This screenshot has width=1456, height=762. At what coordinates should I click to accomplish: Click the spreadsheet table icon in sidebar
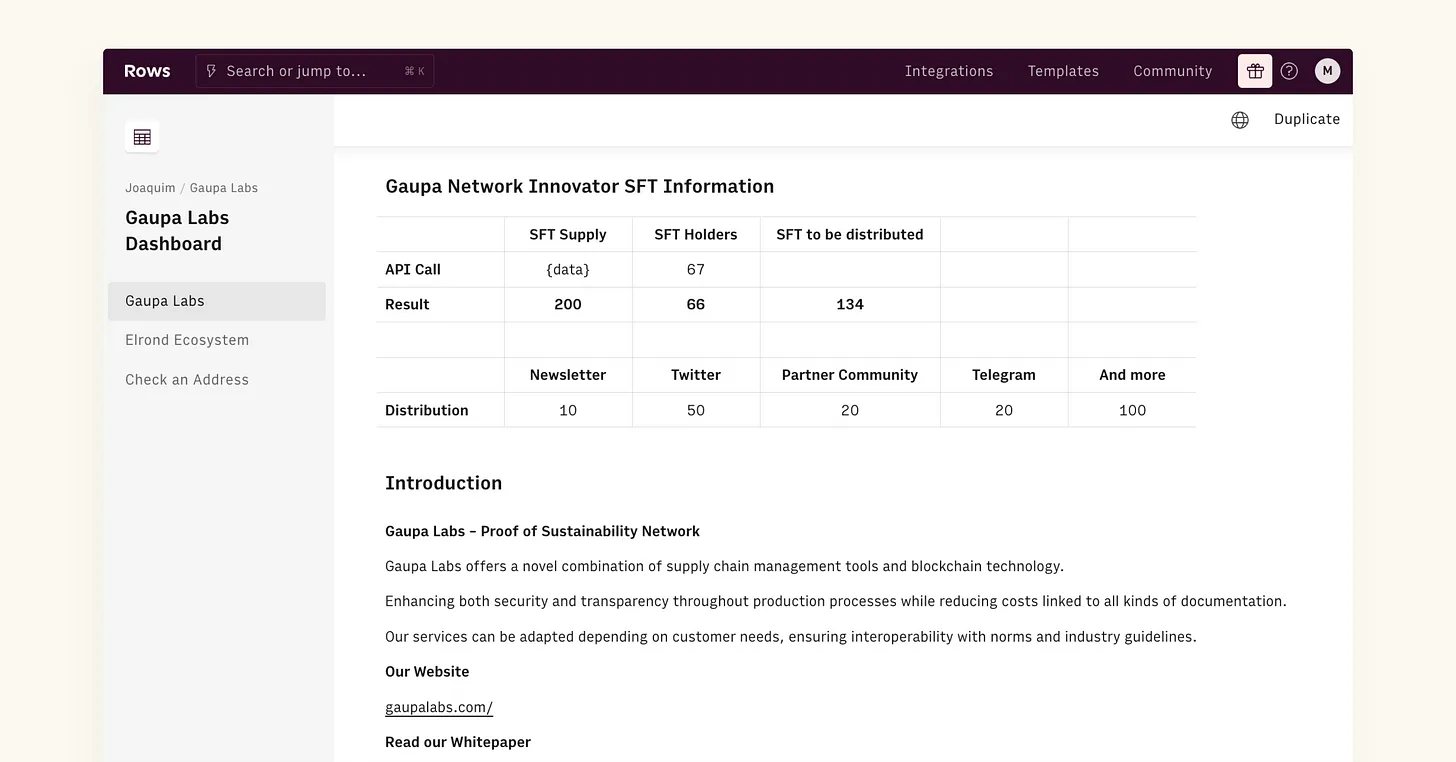click(142, 137)
